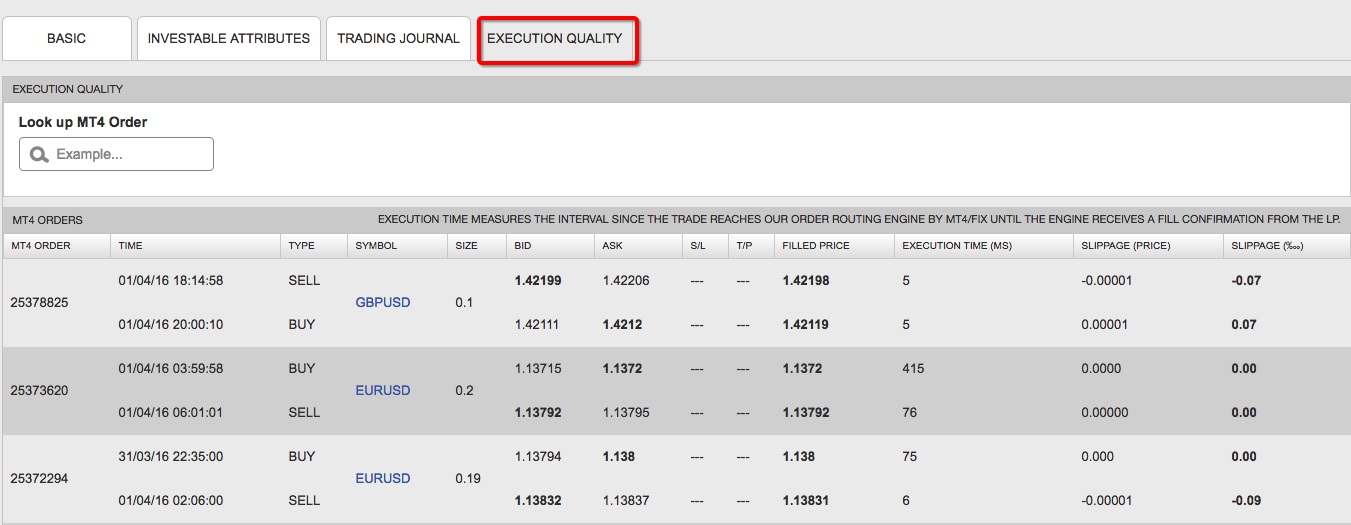
Task: Click time 01/04/16 02:06:00
Action: pos(170,500)
